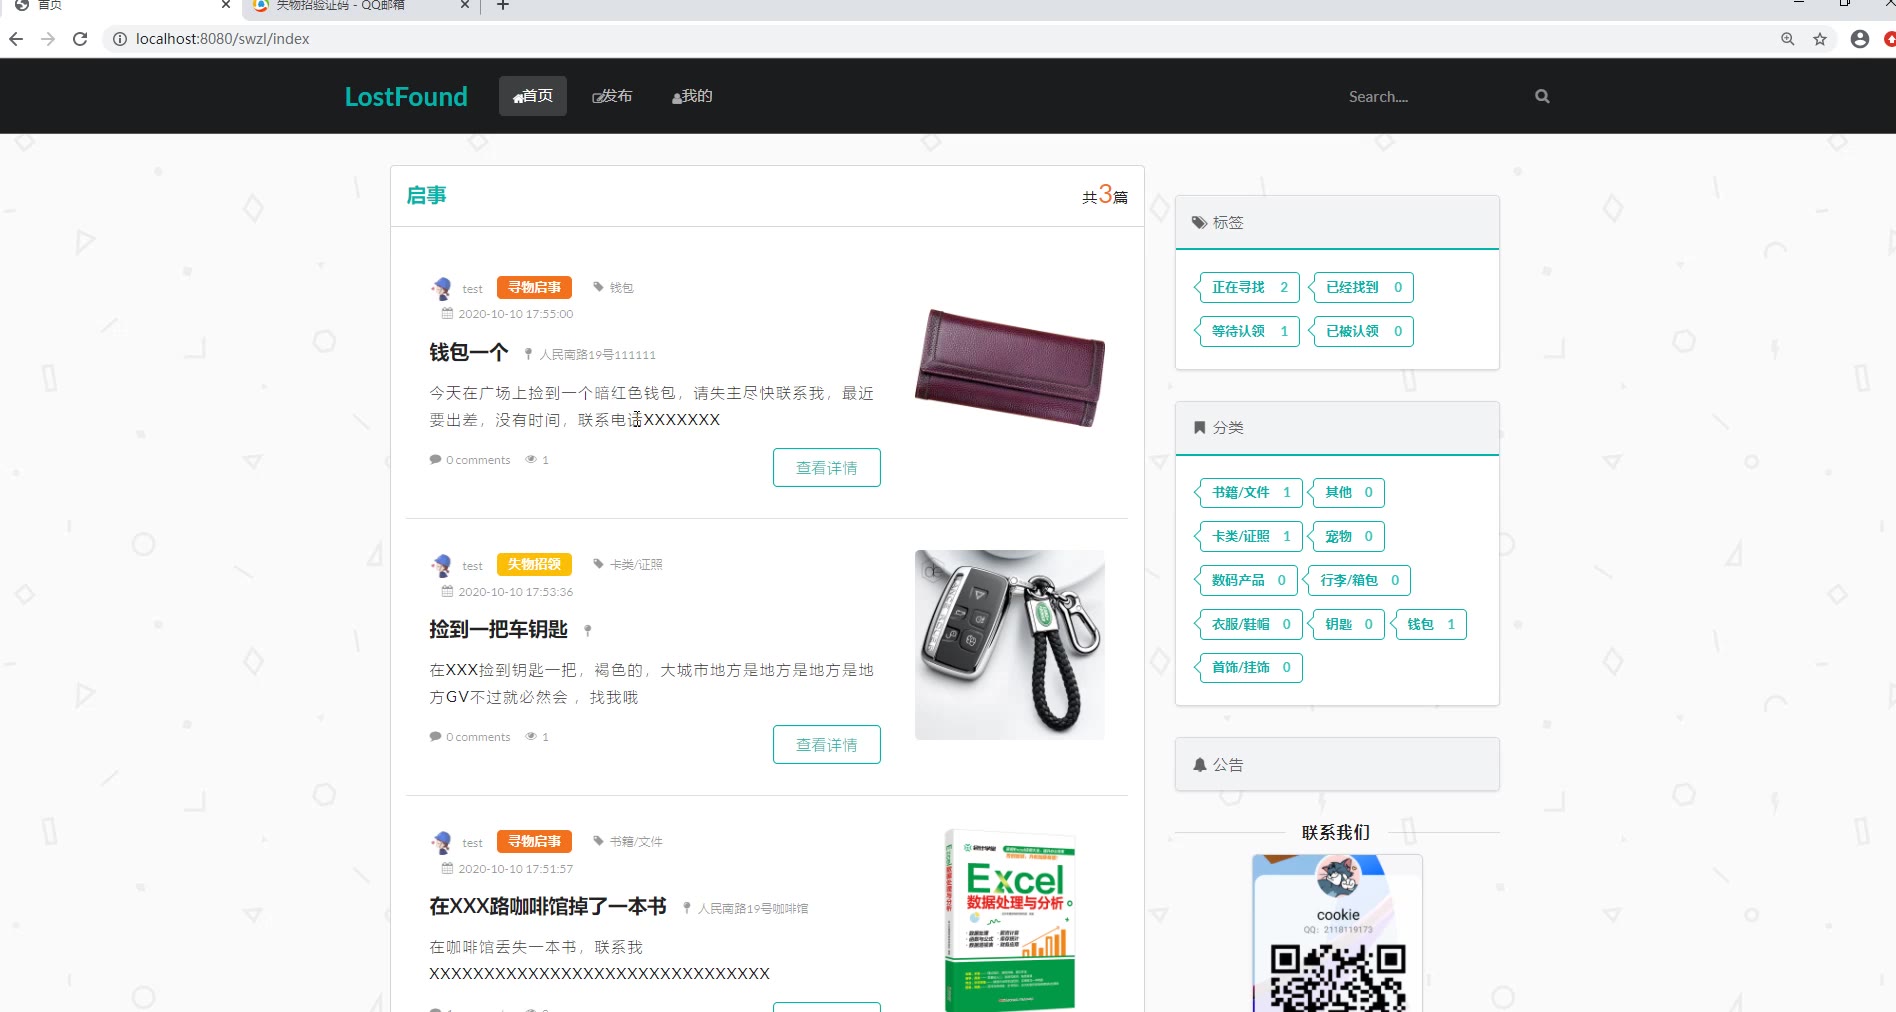Image resolution: width=1896 pixels, height=1012 pixels.
Task: Open the post titled 在XXX路咖啡馆掉了一本书
Action: point(547,906)
